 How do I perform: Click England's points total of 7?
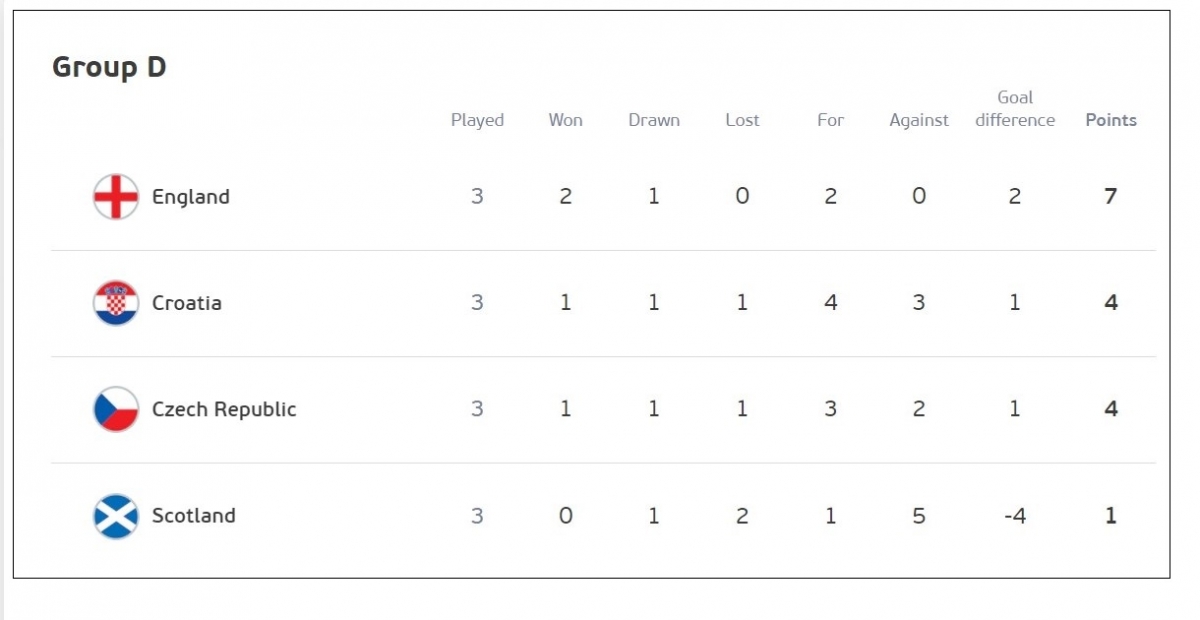1110,196
